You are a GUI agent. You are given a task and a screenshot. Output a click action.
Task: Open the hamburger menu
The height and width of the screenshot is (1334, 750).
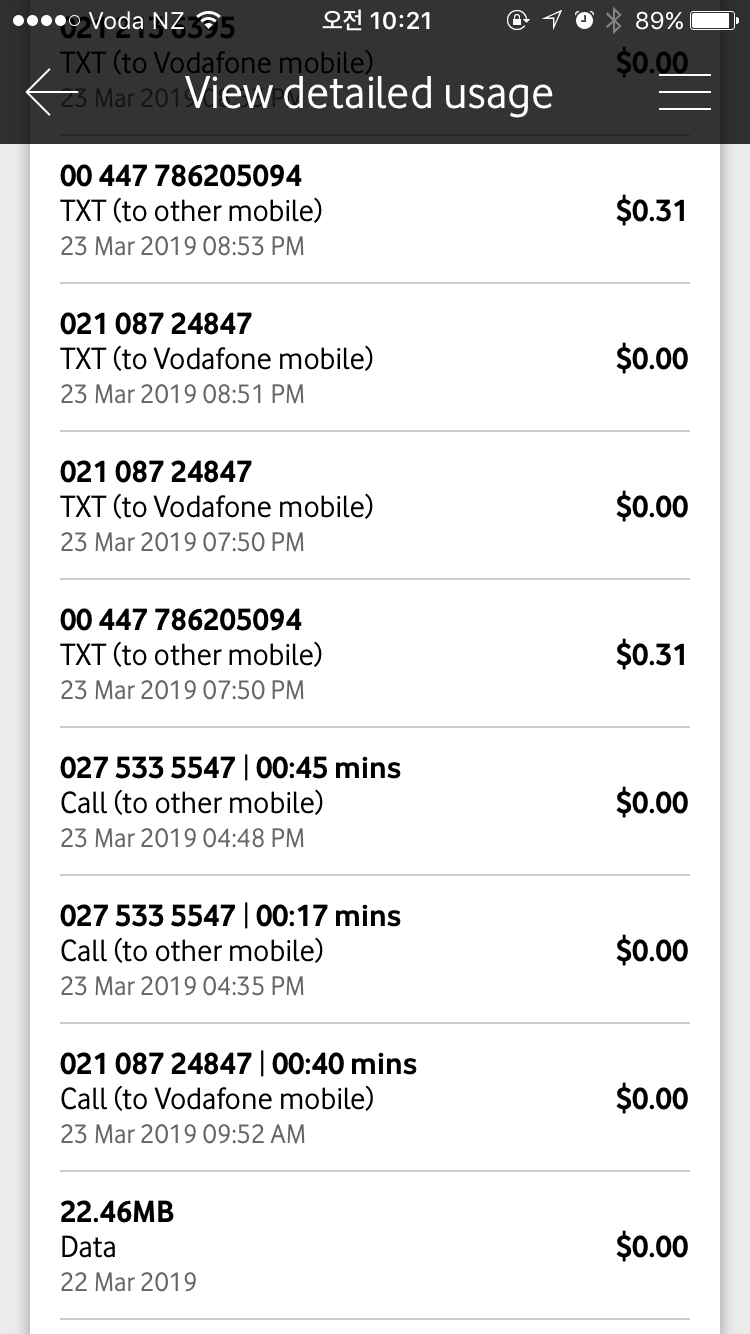point(685,92)
